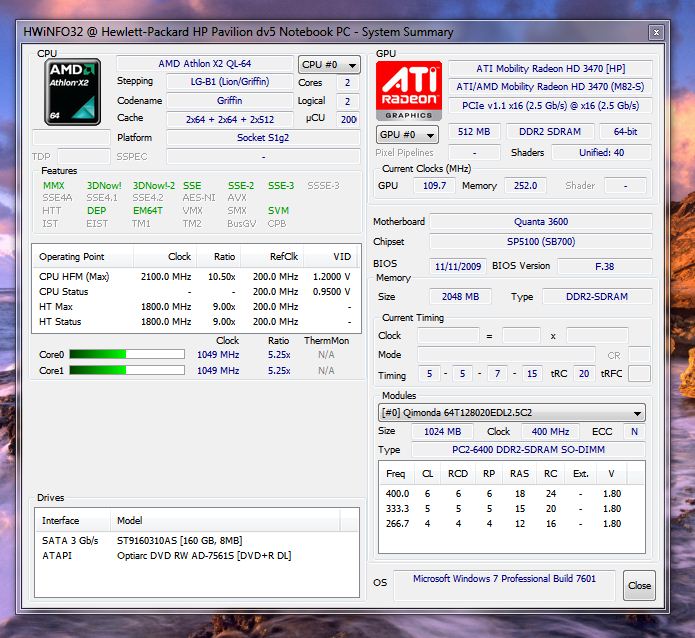Click the cache value 2x64 + 2x64 + 2x512
Image resolution: width=695 pixels, height=638 pixels.
(x=230, y=119)
